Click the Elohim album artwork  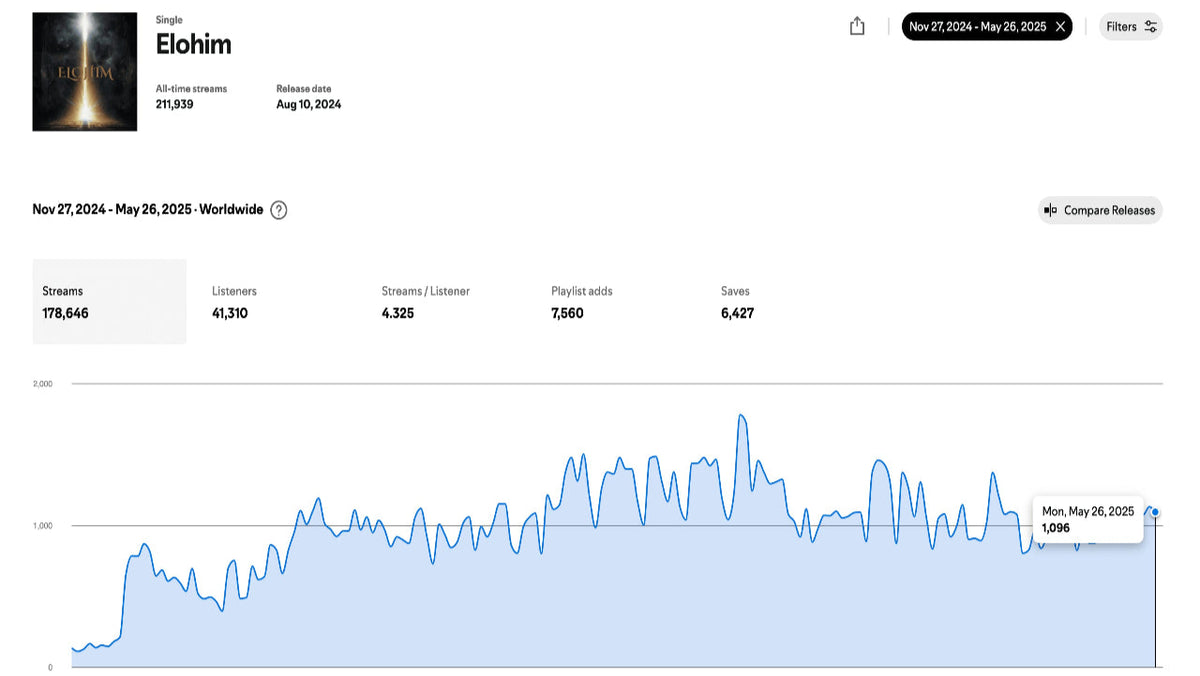pyautogui.click(x=85, y=71)
